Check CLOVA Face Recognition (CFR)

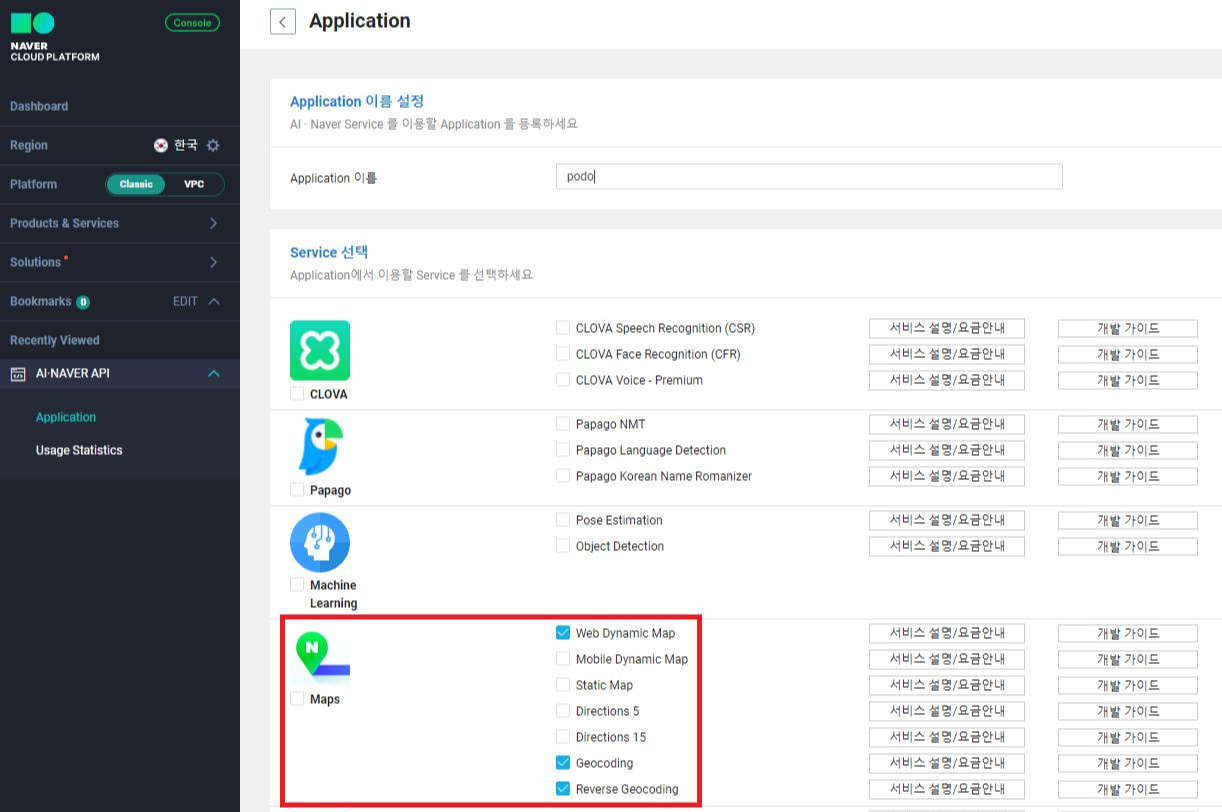click(x=563, y=354)
